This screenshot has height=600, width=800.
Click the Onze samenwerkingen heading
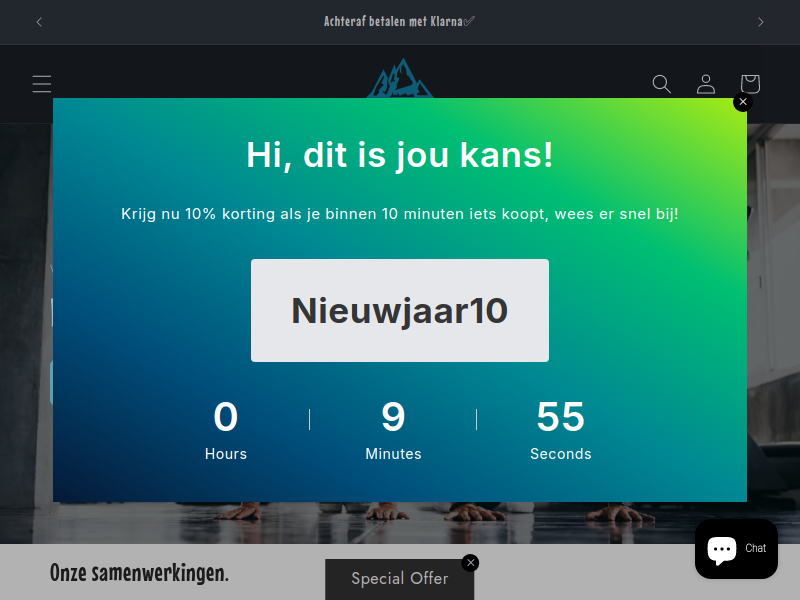[139, 573]
